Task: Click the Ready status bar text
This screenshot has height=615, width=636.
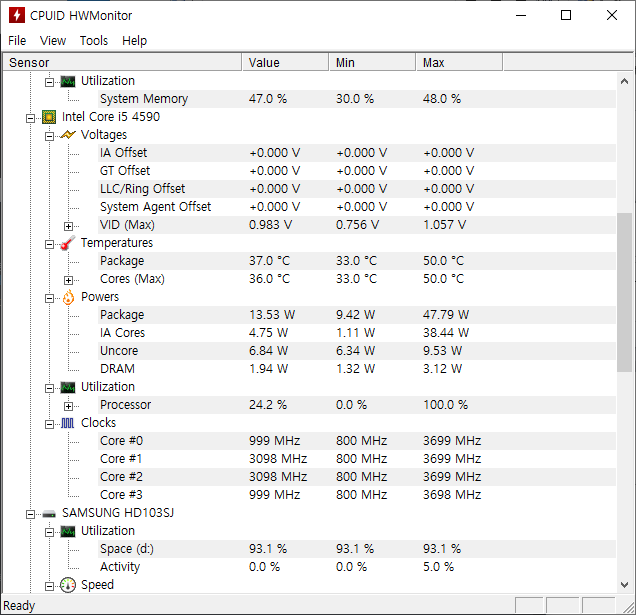Action: [x=19, y=606]
